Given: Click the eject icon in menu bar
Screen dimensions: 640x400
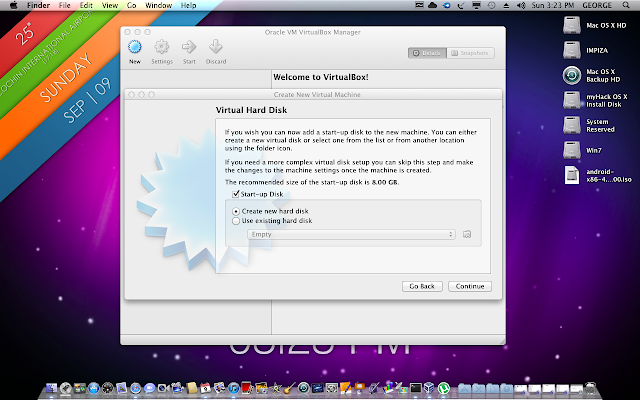Looking at the screenshot, I should coord(506,5).
